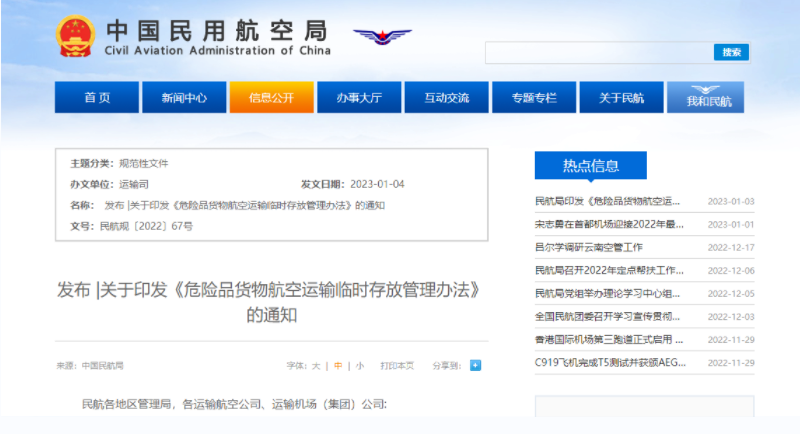Click 打印本页 print link
This screenshot has width=800, height=434.
coord(397,366)
